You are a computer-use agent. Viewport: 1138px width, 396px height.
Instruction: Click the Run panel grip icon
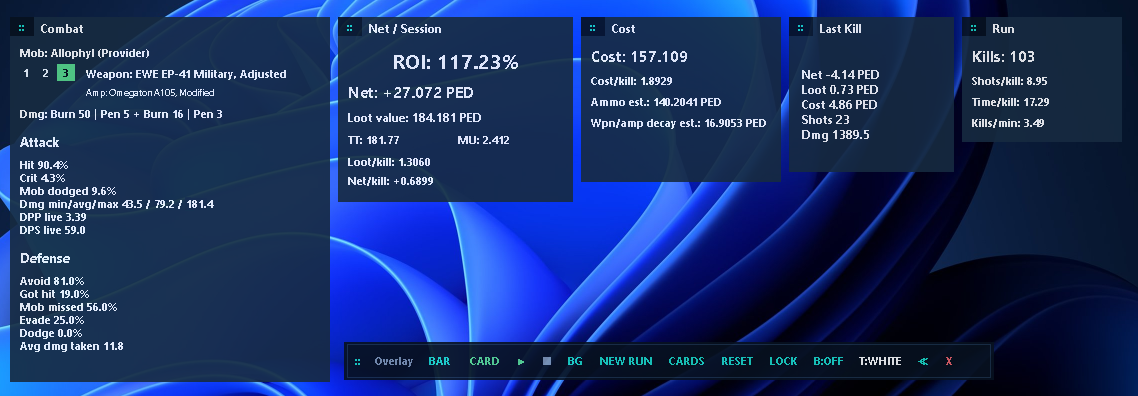tap(974, 28)
